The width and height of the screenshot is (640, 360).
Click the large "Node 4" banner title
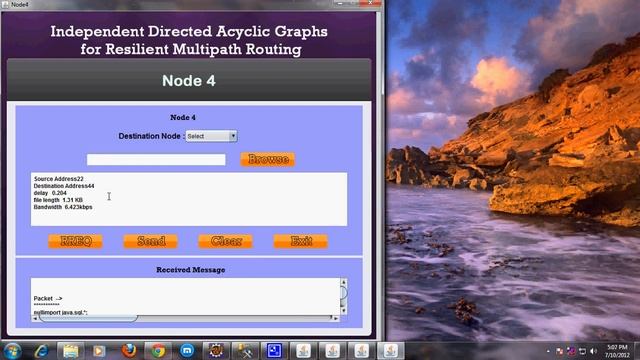pos(189,80)
